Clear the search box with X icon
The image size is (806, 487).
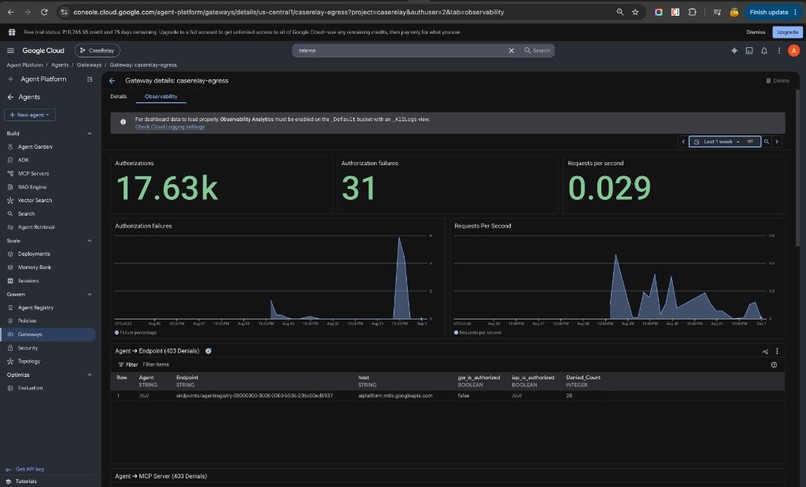coord(511,50)
